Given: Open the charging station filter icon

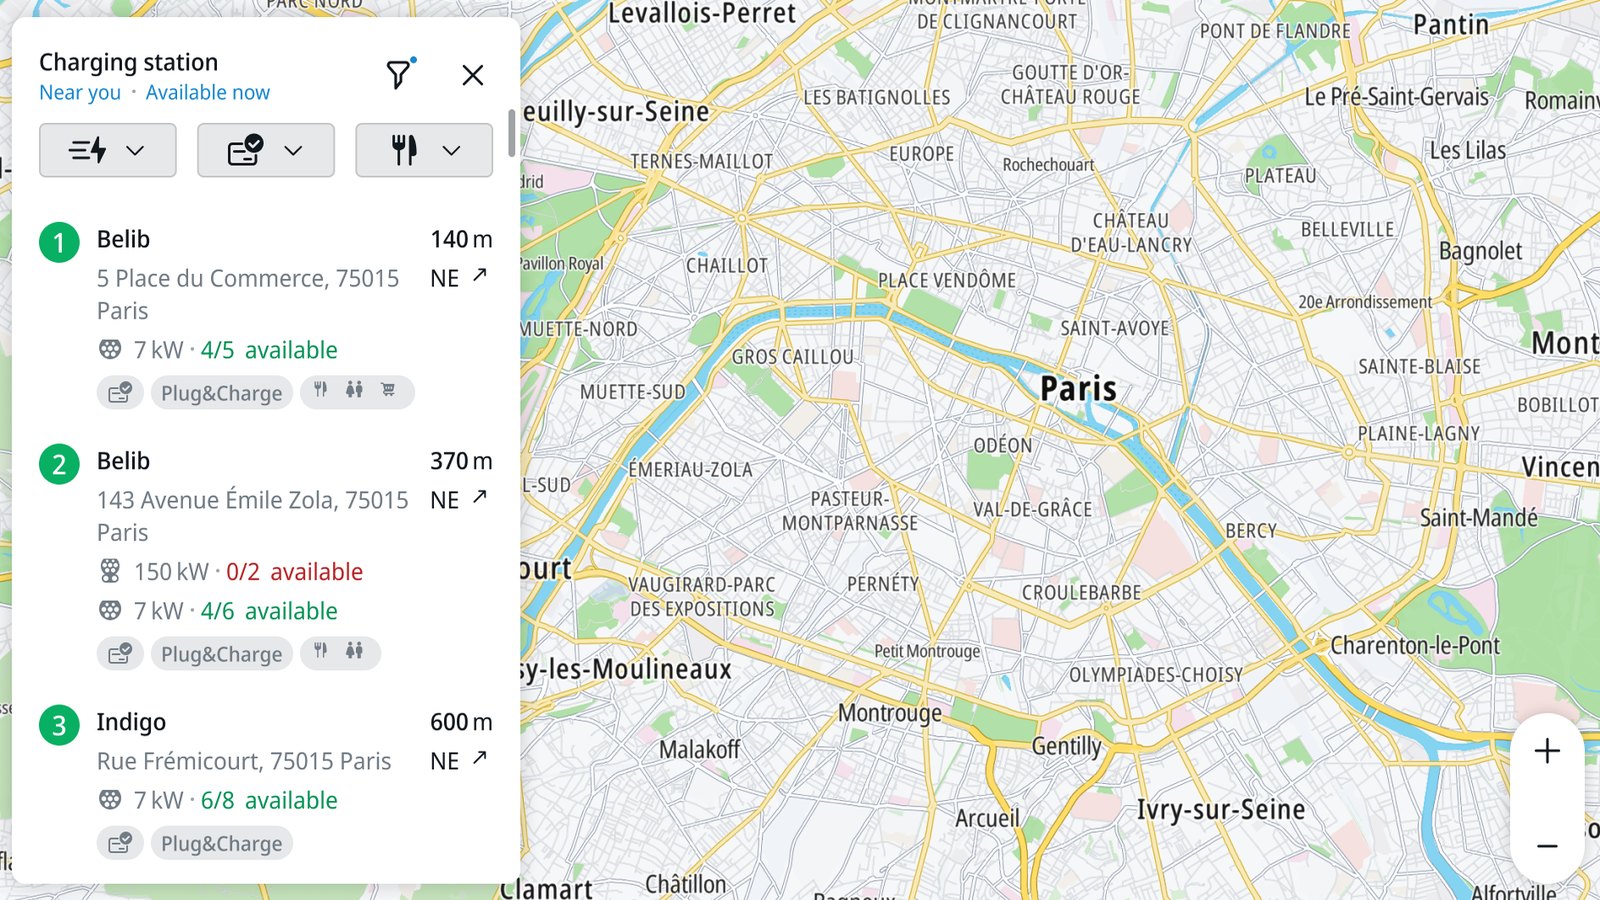Looking at the screenshot, I should [x=399, y=74].
